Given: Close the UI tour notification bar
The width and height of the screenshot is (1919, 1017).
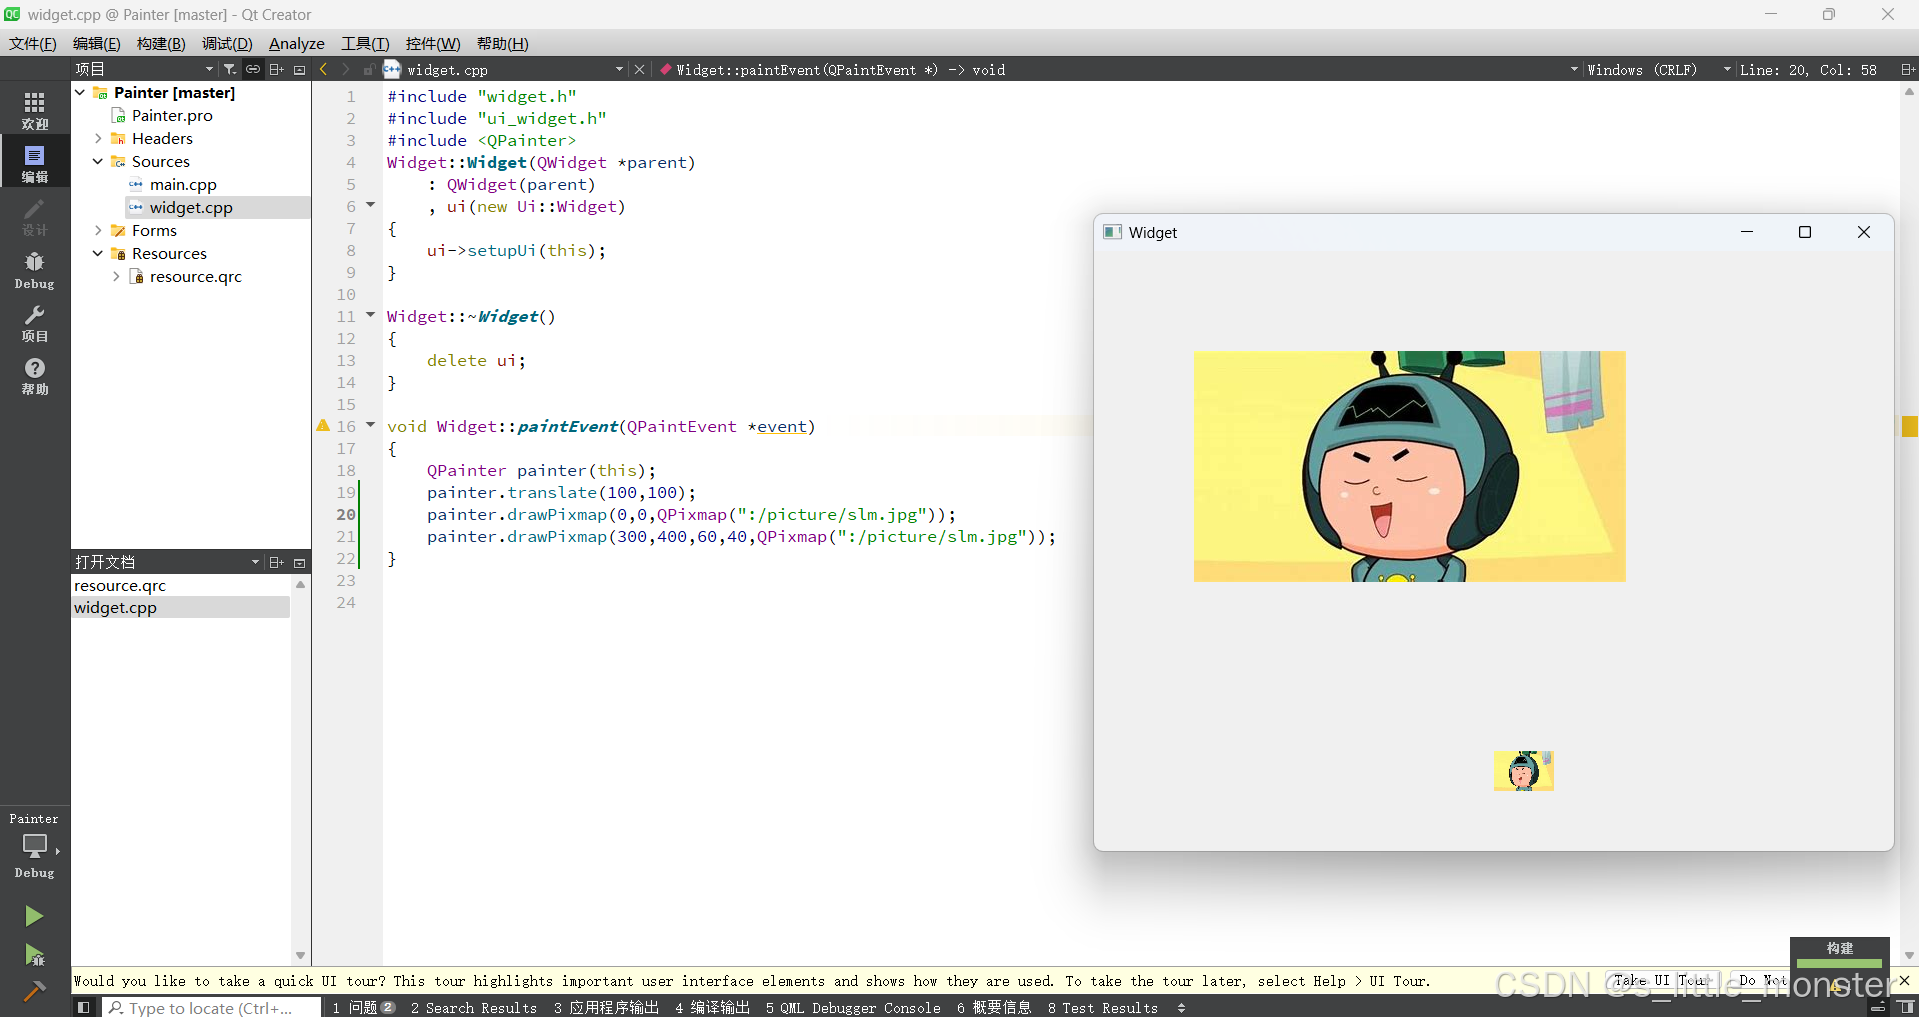Looking at the screenshot, I should (x=1905, y=980).
